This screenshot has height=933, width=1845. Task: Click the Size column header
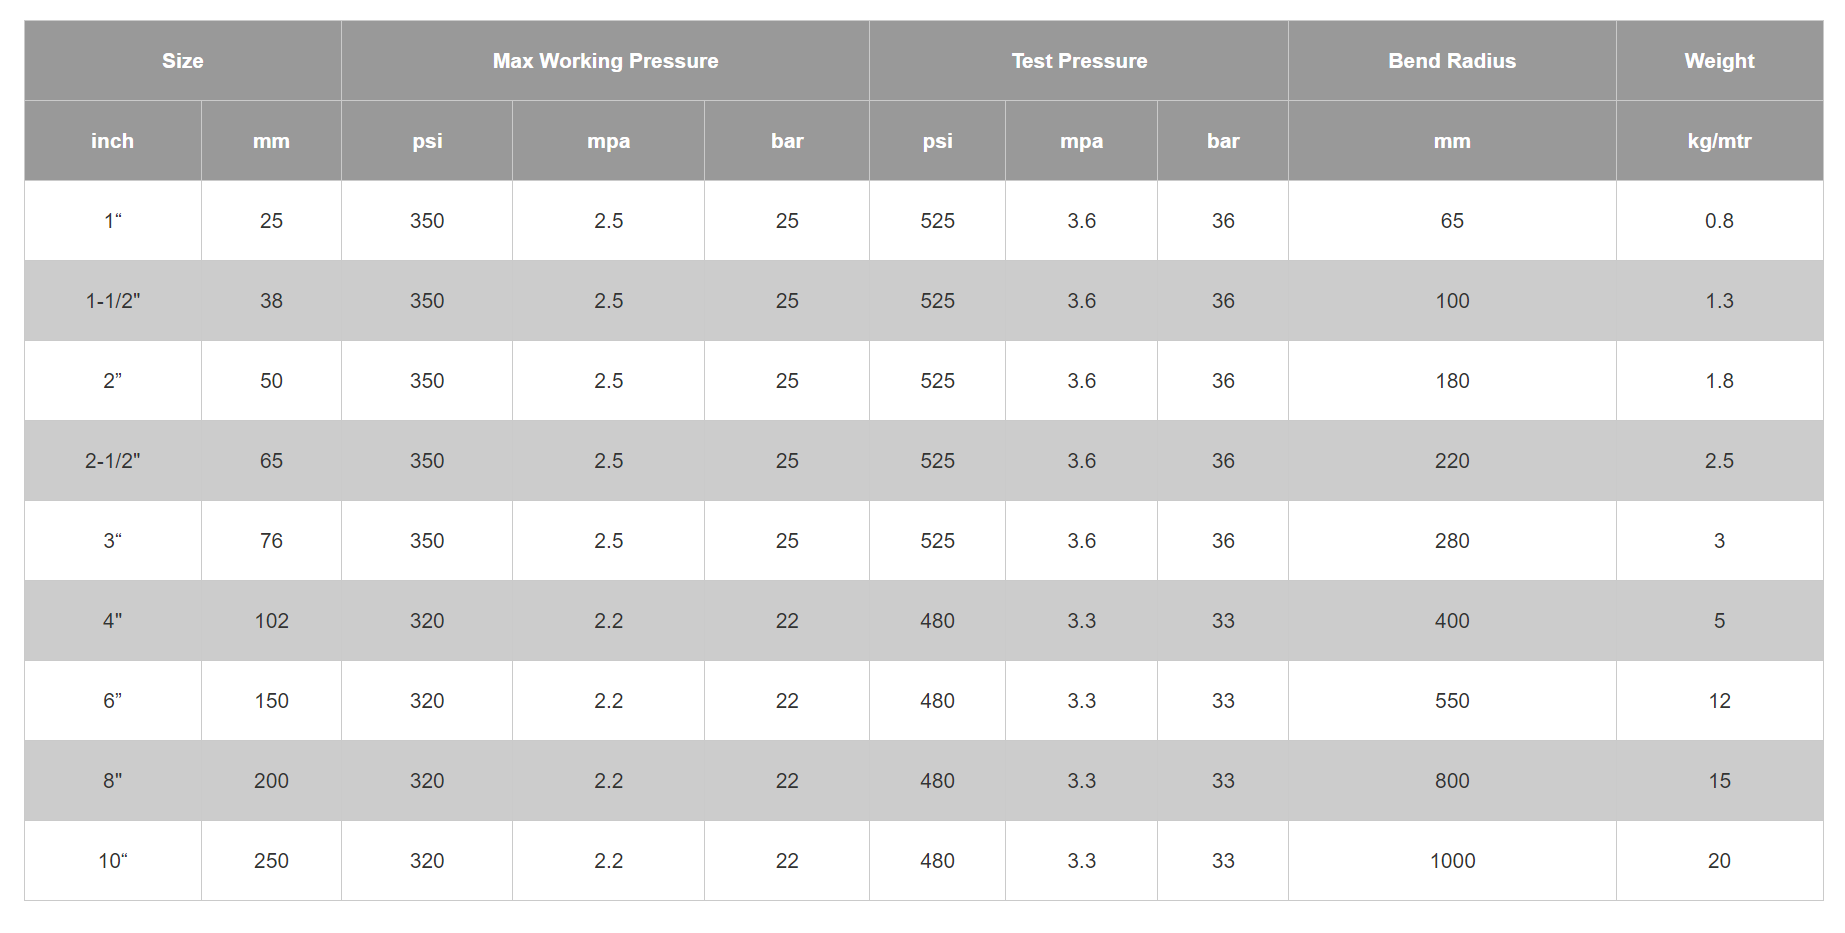(x=183, y=61)
